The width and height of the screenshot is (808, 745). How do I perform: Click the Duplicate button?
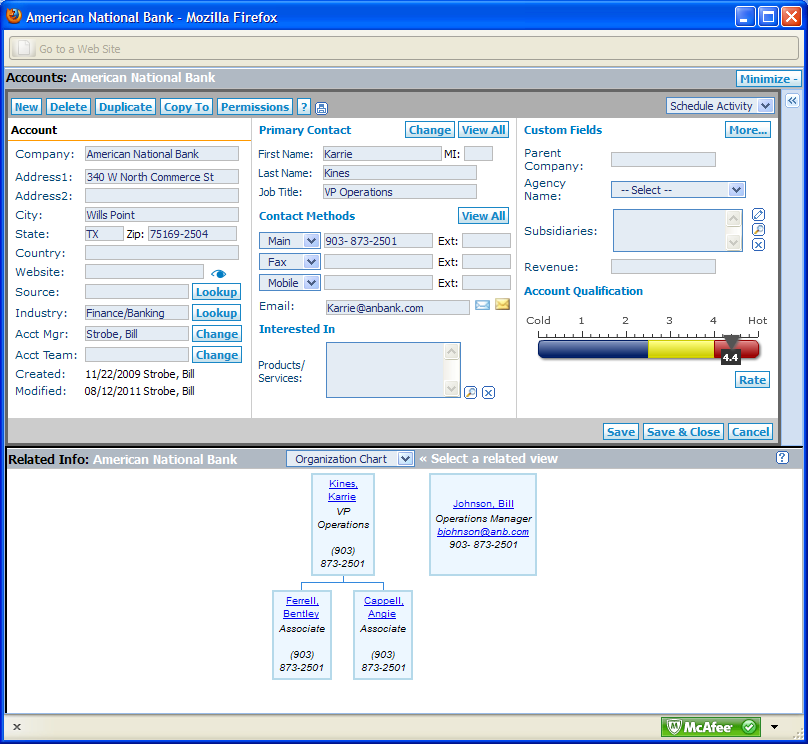pyautogui.click(x=126, y=107)
